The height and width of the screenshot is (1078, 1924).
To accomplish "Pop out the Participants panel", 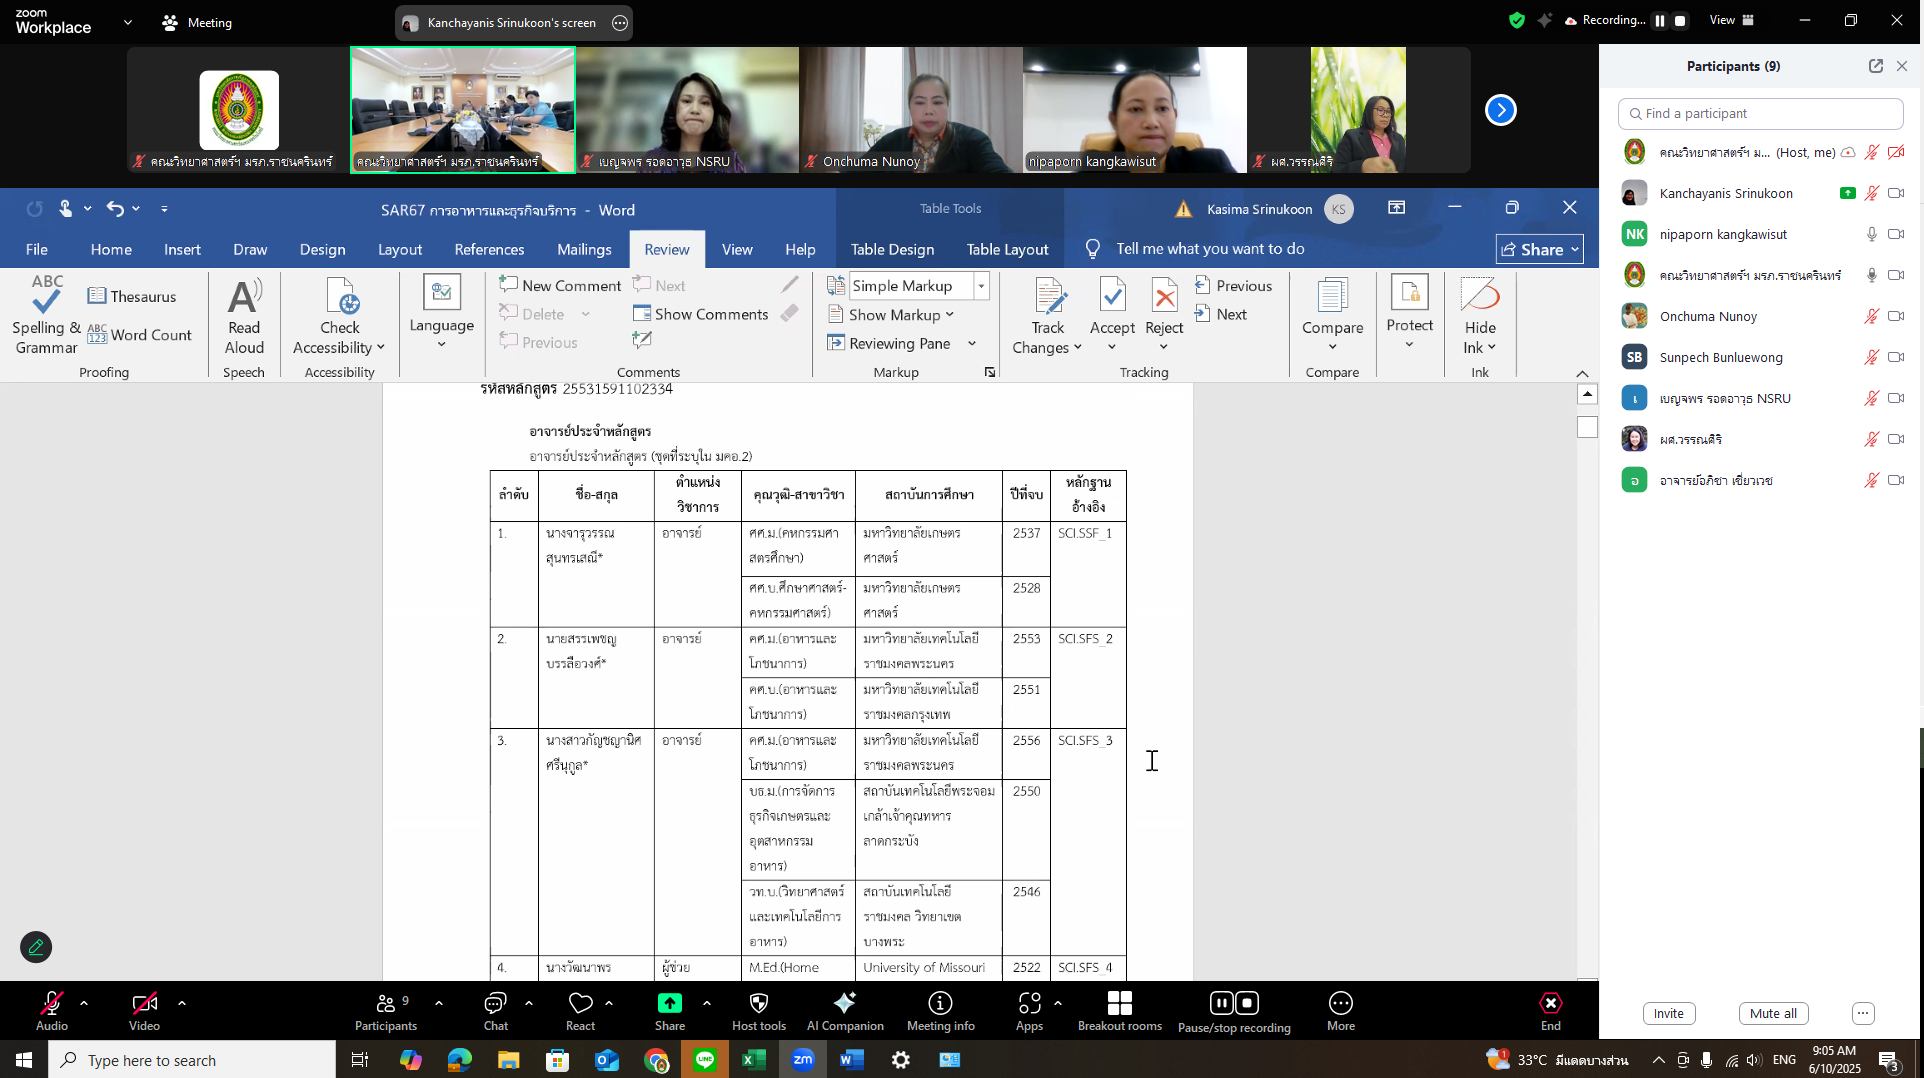I will click(1875, 66).
